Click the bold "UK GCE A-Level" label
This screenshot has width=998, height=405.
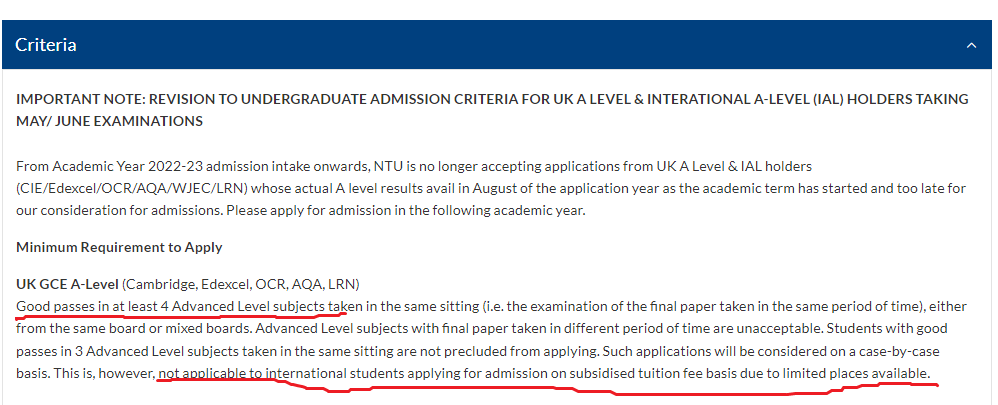[x=67, y=284]
